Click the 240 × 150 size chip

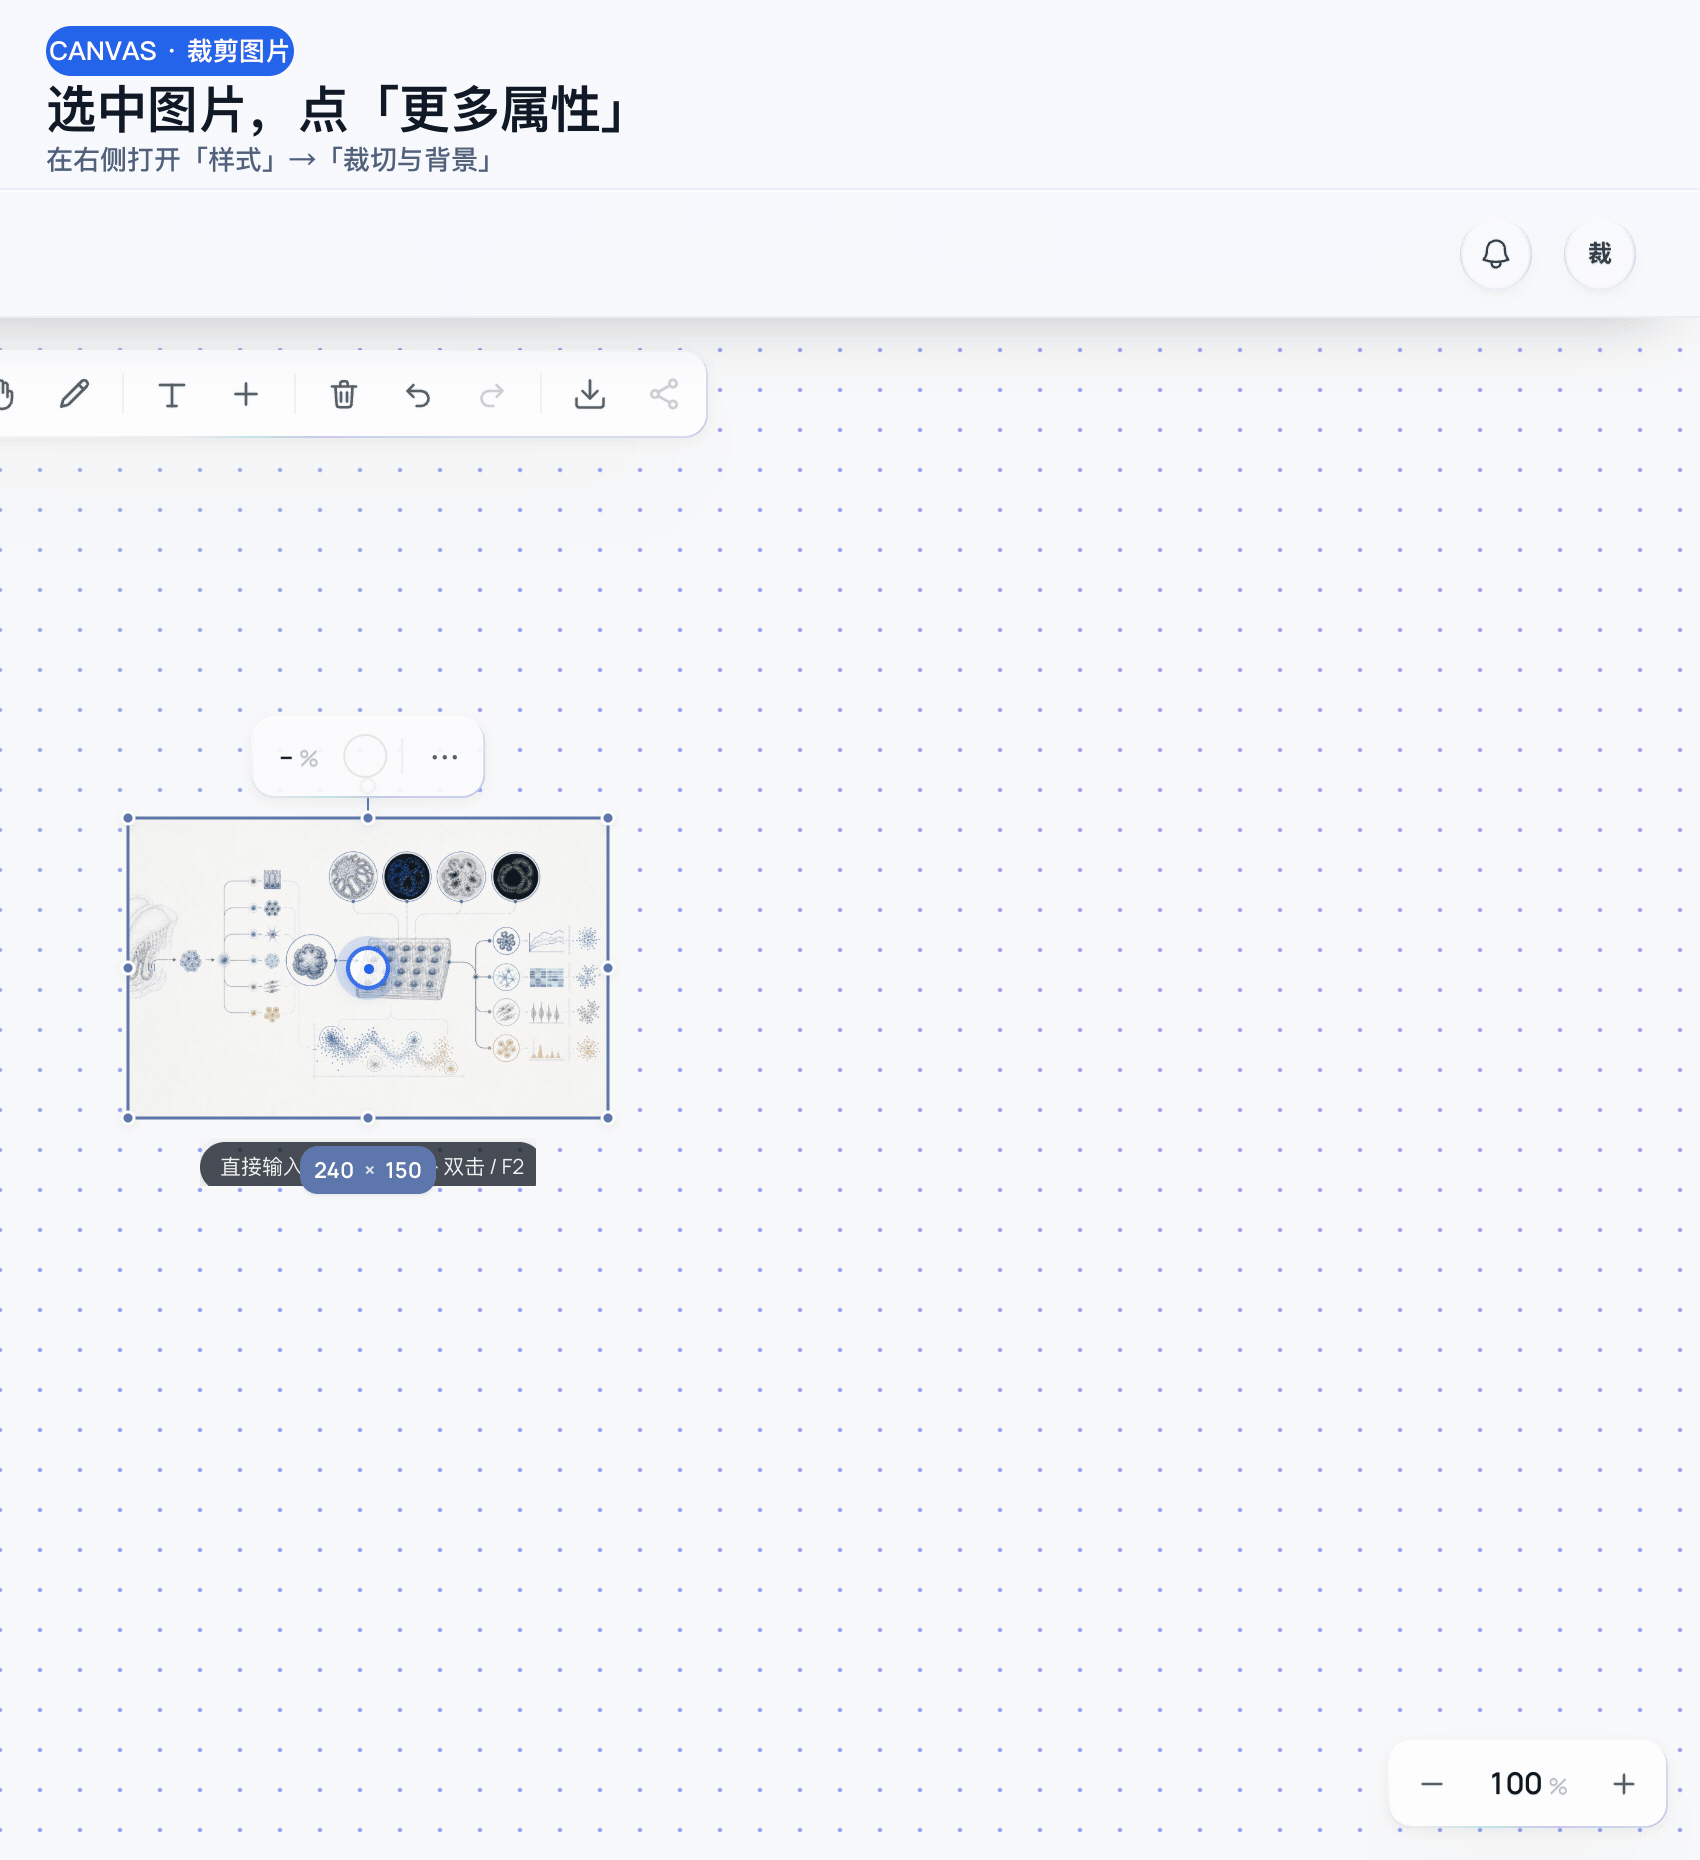point(368,1170)
